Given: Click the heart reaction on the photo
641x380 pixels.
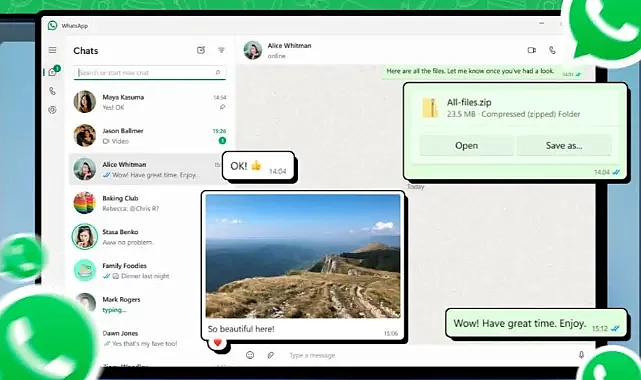Looking at the screenshot, I should (217, 343).
